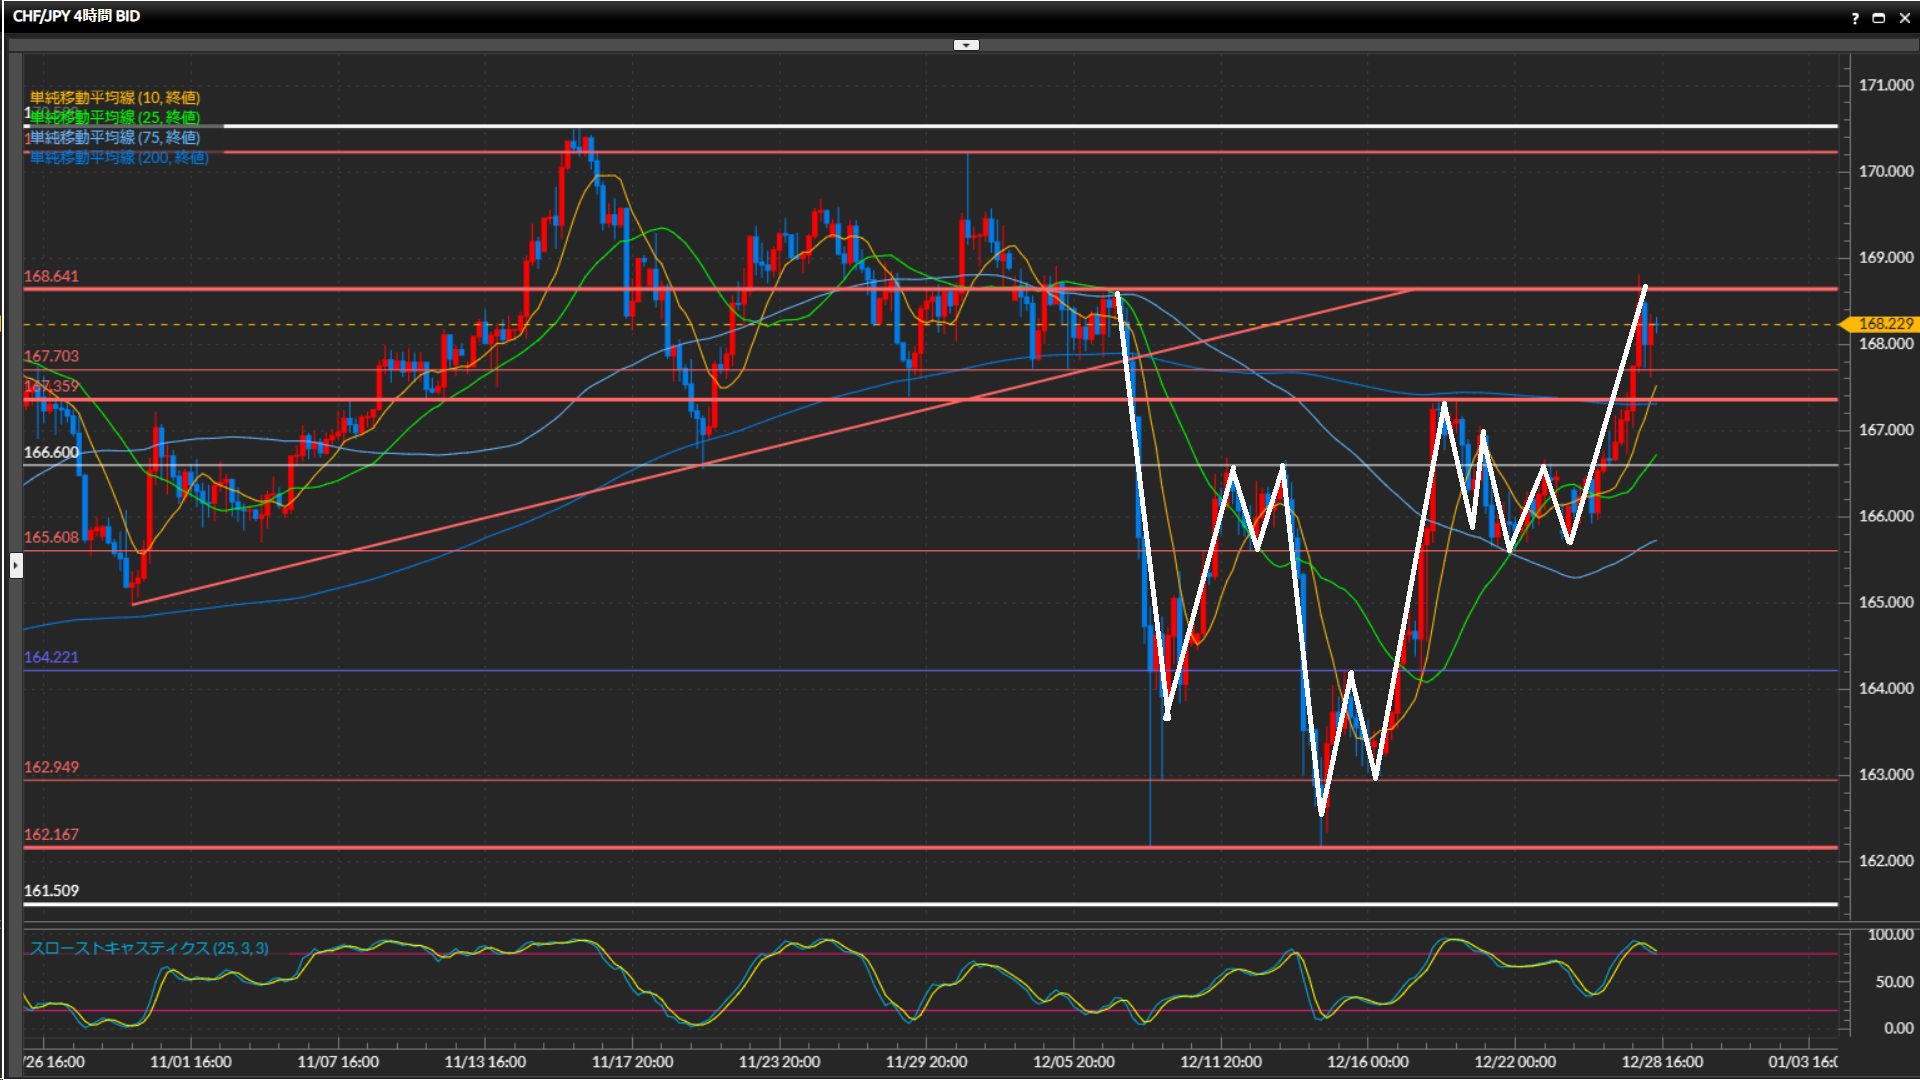This screenshot has height=1080, width=1920.
Task: Expand the hidden top toolbar arrow
Action: (x=966, y=45)
